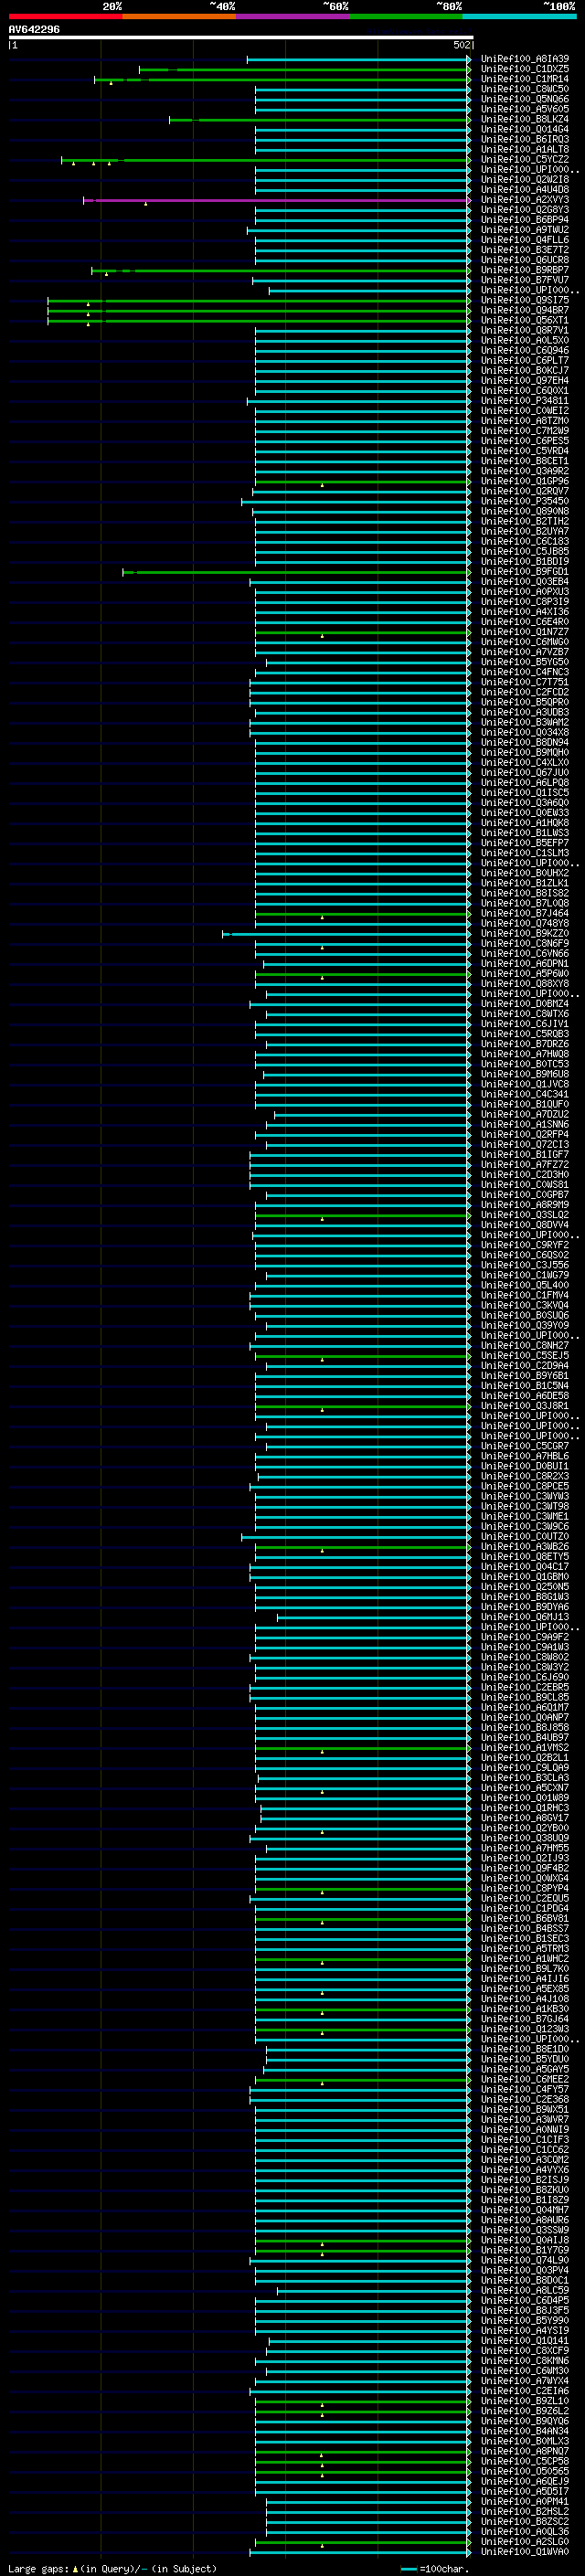Open the UniRef100_Q01W89 hit

[524, 1798]
